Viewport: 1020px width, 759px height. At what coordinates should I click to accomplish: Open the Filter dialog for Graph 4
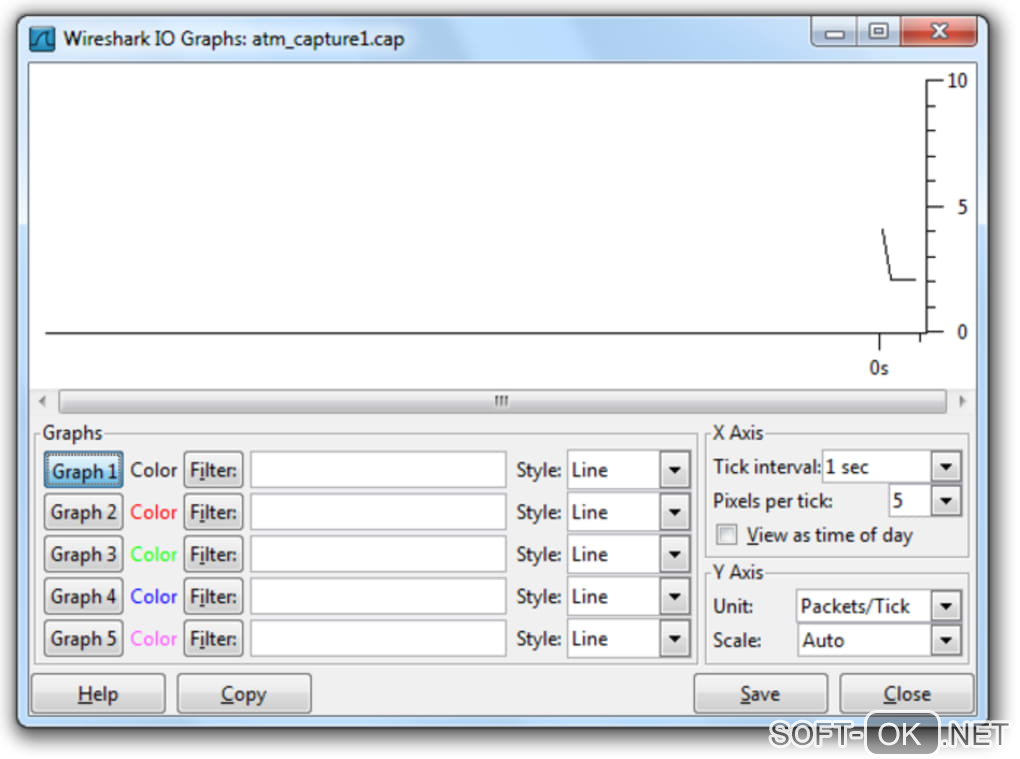click(x=213, y=596)
